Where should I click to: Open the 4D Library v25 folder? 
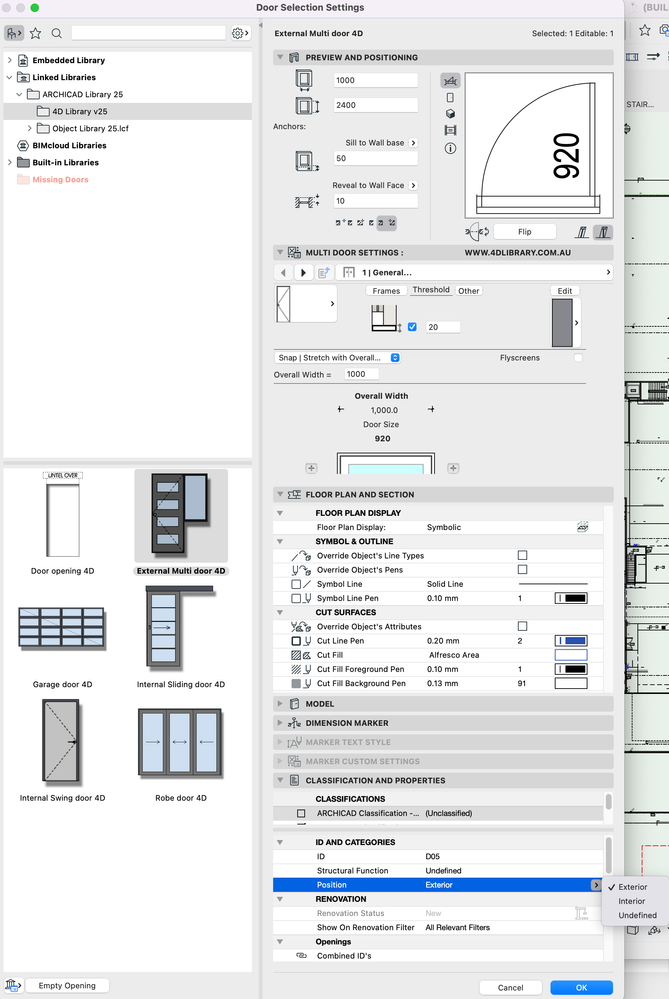(80, 111)
